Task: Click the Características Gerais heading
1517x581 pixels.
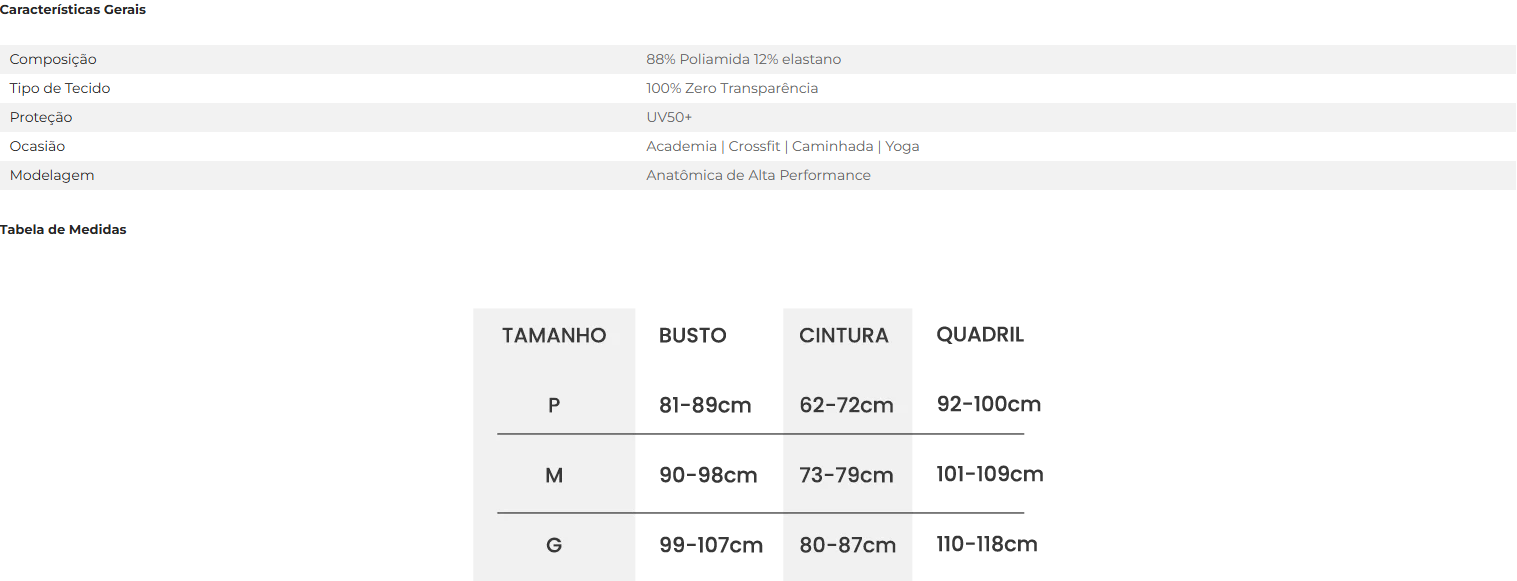Action: coord(73,10)
